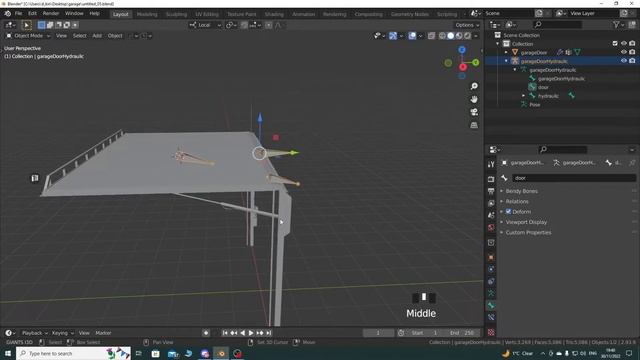Toggle X-ray display in viewport header
Screen dimensions: 640x360
tap(431, 36)
